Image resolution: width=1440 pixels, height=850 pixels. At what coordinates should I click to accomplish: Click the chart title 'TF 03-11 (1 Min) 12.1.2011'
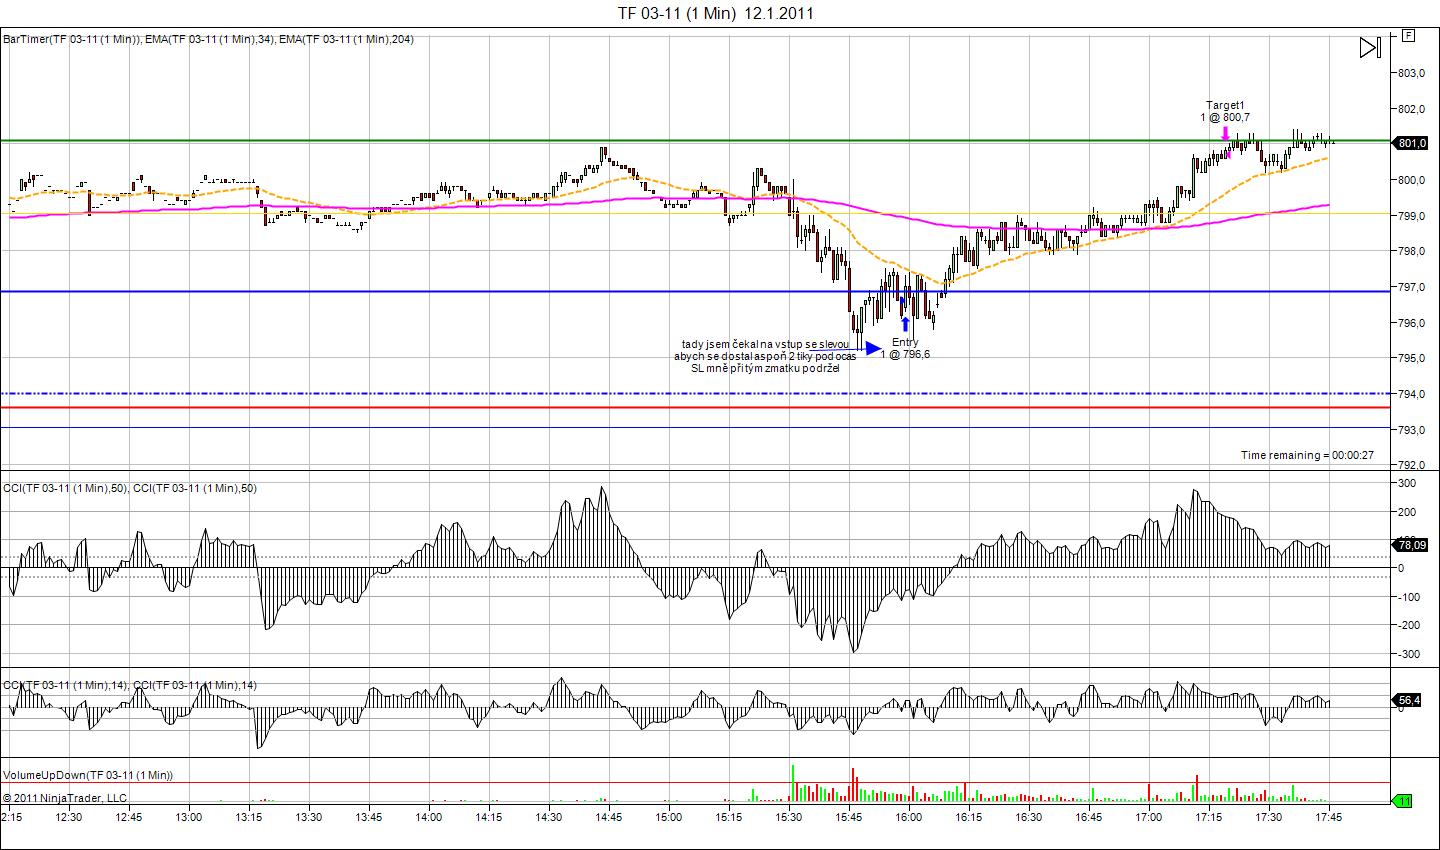[715, 13]
